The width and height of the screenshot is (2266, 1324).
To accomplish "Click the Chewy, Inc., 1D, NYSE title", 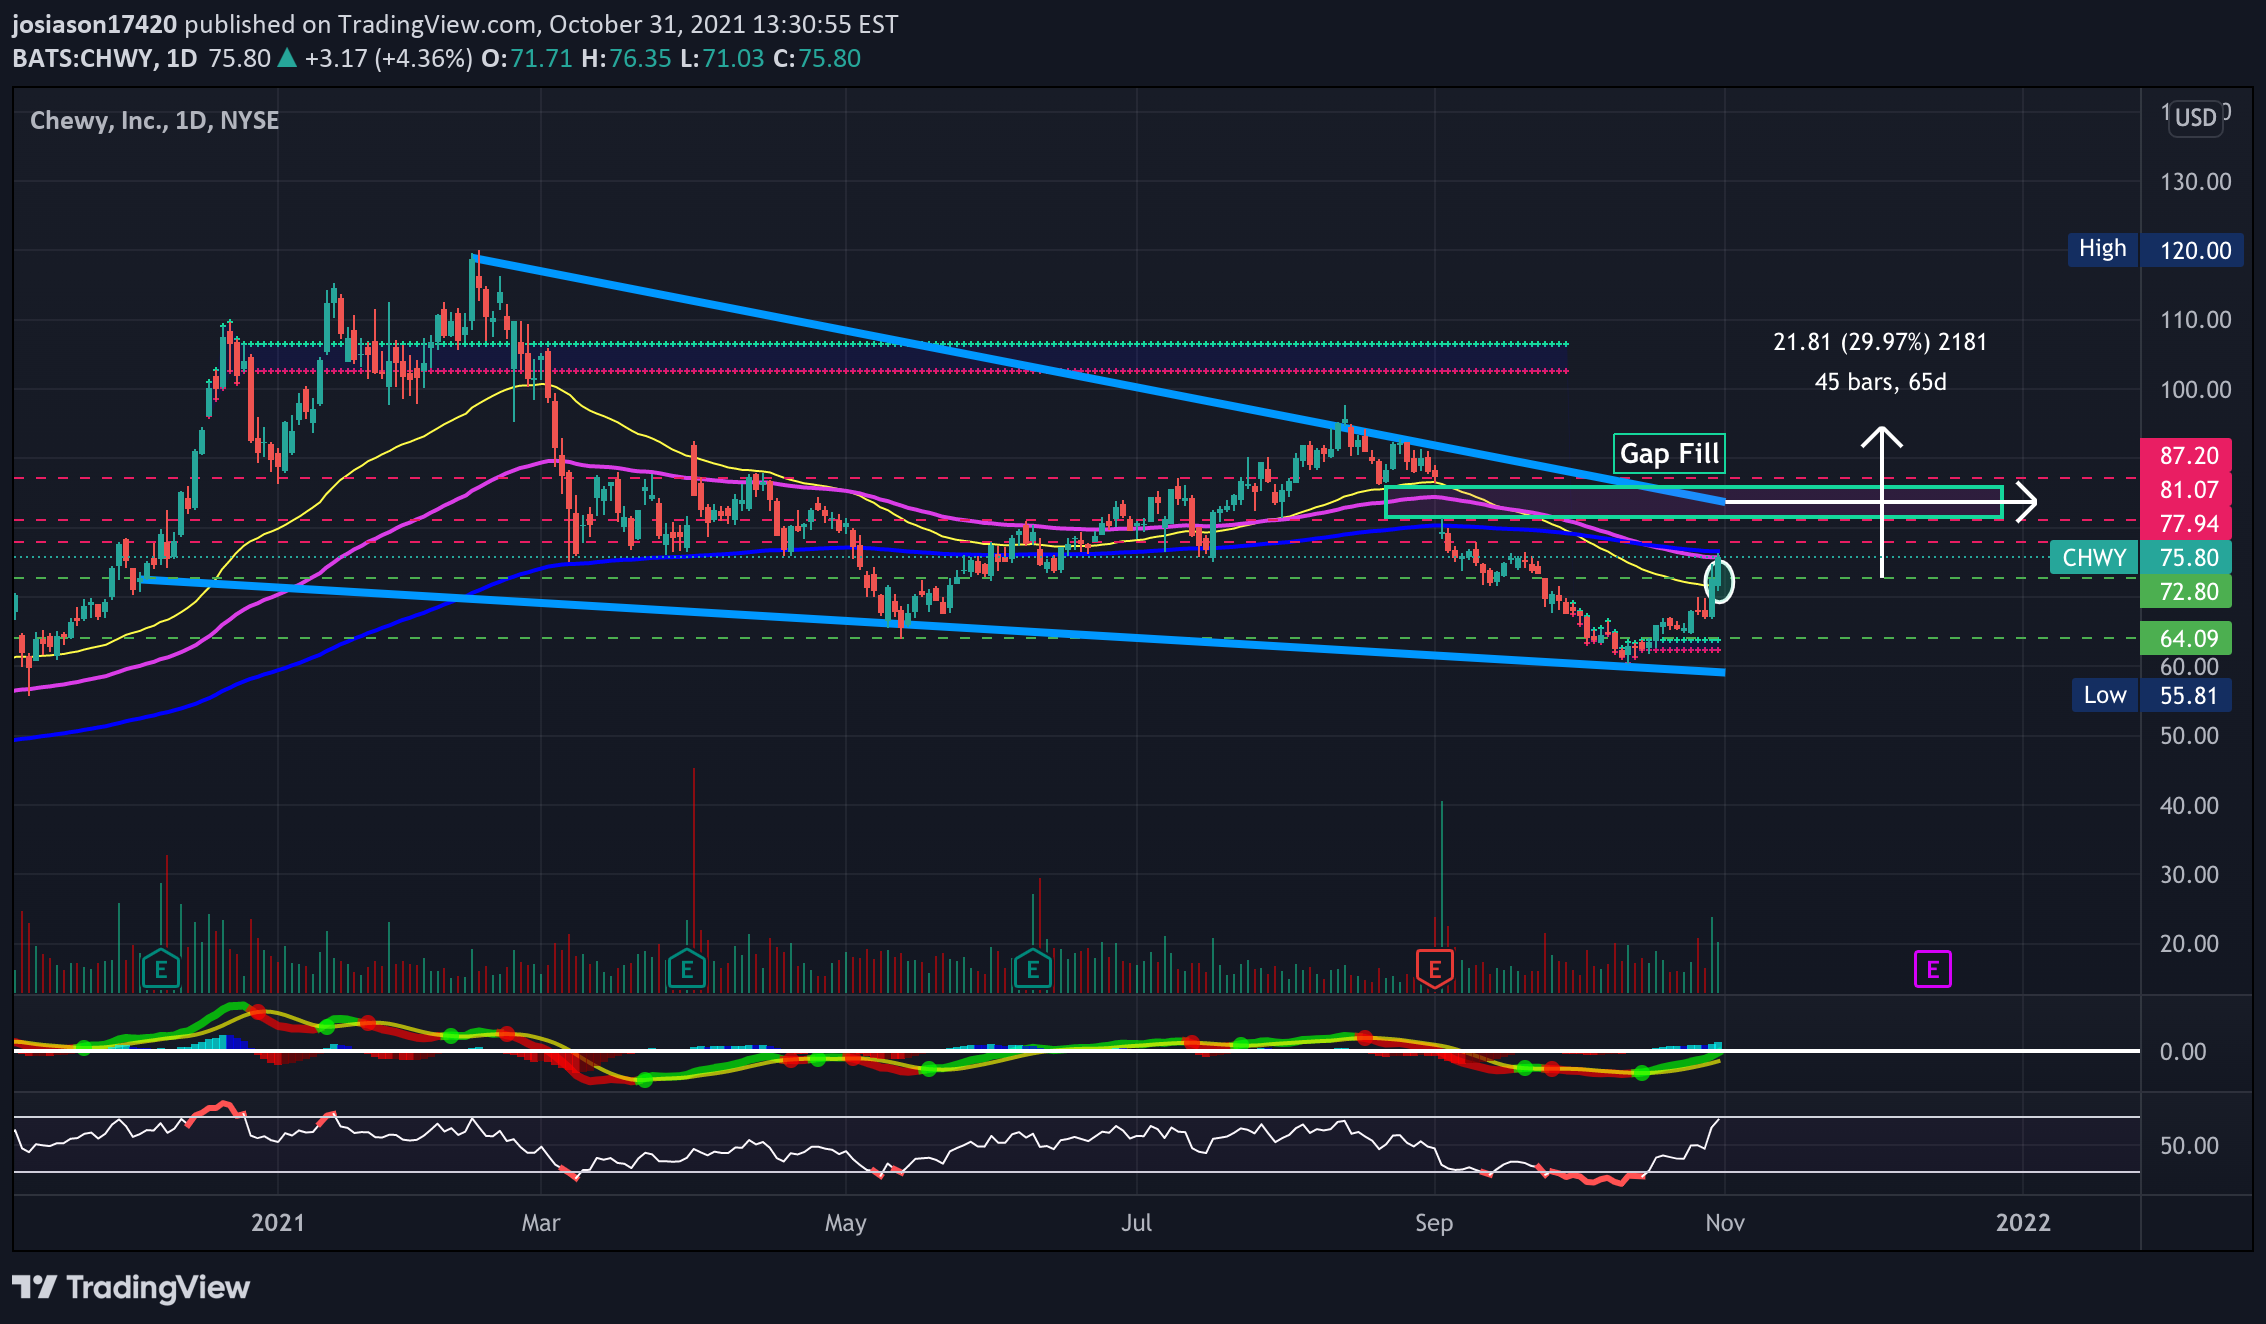I will [x=155, y=121].
